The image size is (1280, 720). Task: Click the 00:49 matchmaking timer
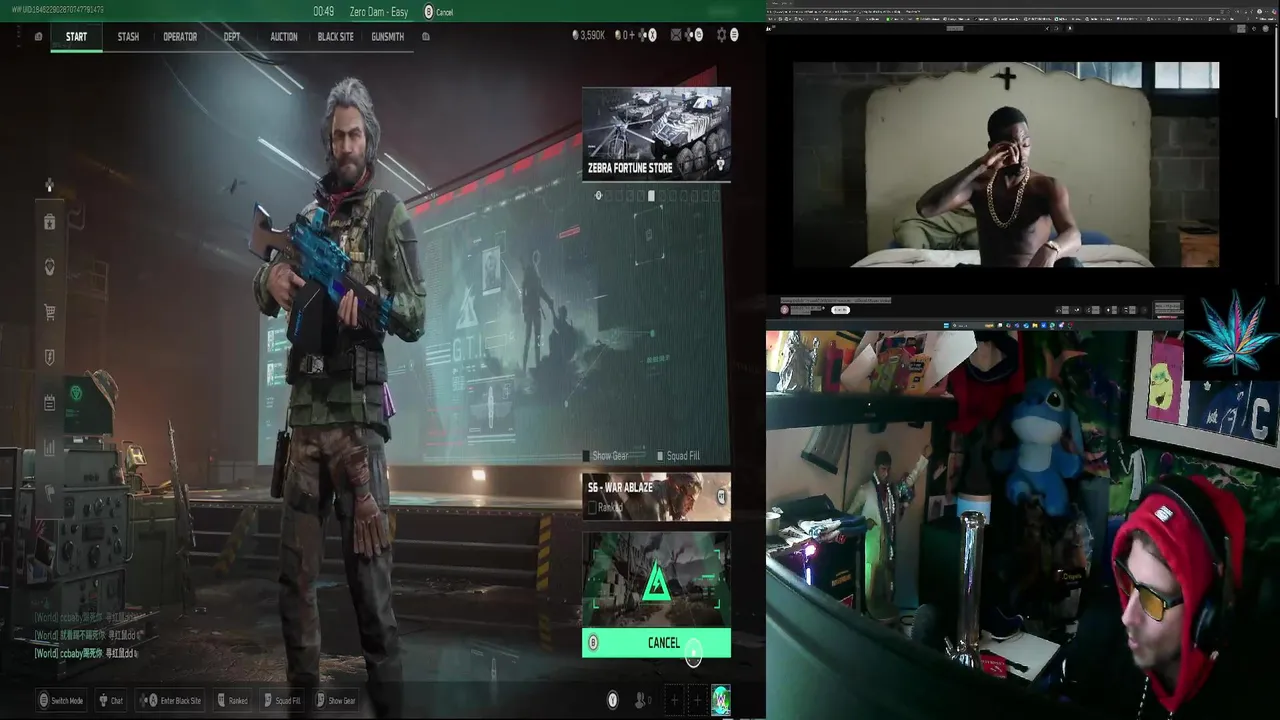(323, 12)
